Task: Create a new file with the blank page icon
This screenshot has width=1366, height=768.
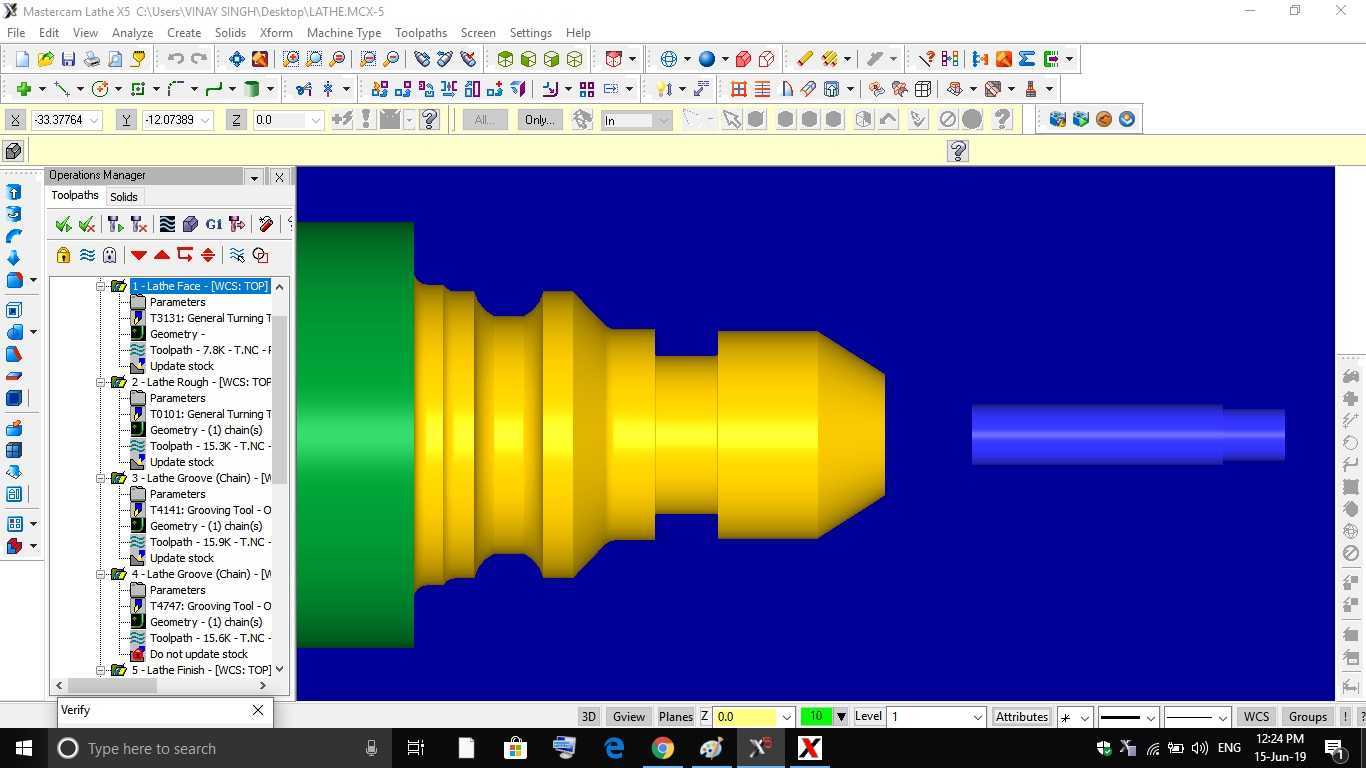Action: click(x=22, y=59)
